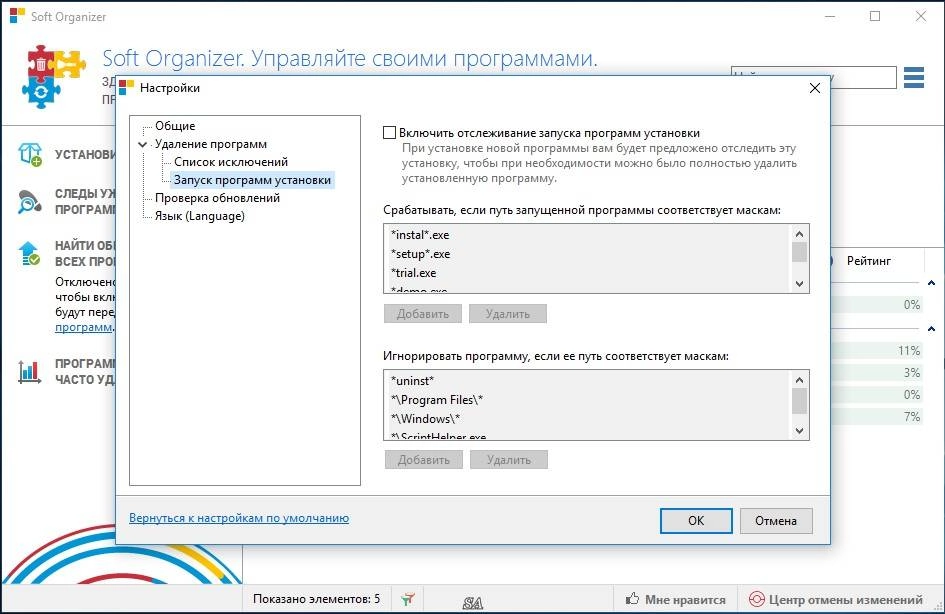Screen dimensions: 945x614
Task: Click frequently removed programs chart icon
Action: 30,372
